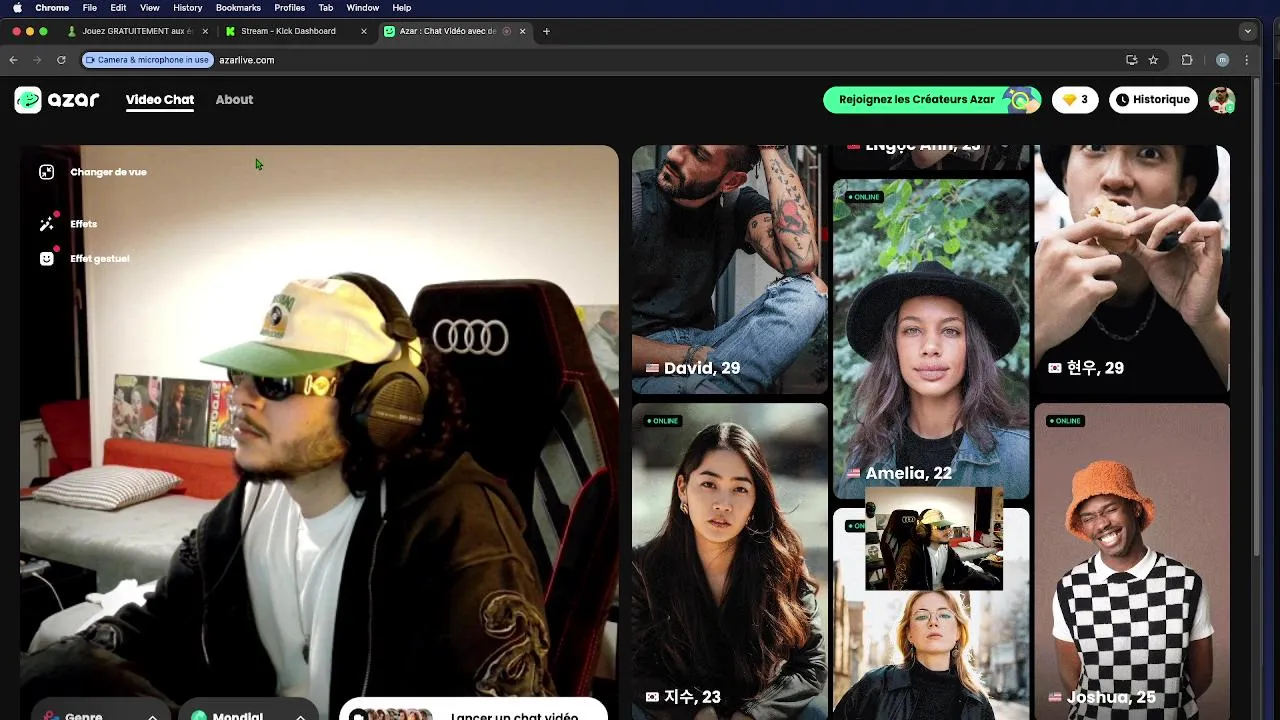Open the Apple menu
Screen dimensions: 1280x720
click(x=17, y=7)
